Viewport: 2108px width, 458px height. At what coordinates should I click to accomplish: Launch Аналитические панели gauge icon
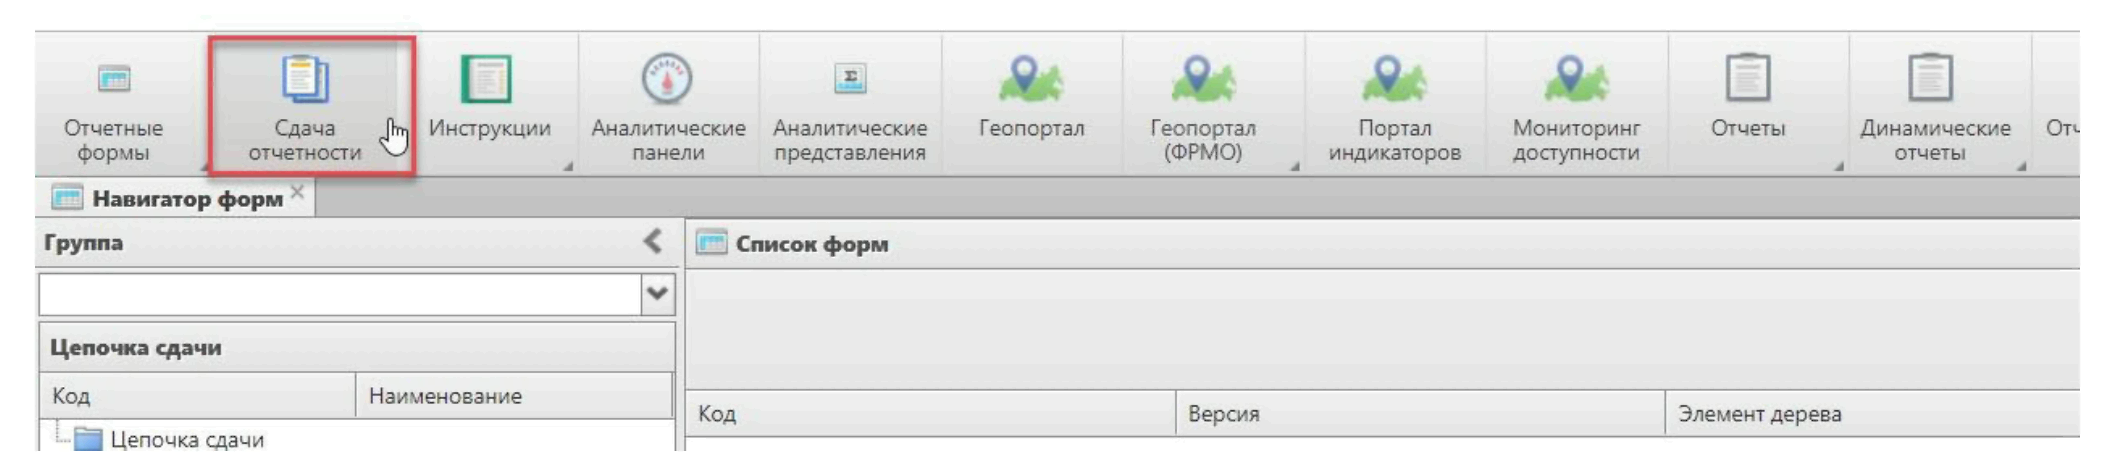click(667, 80)
